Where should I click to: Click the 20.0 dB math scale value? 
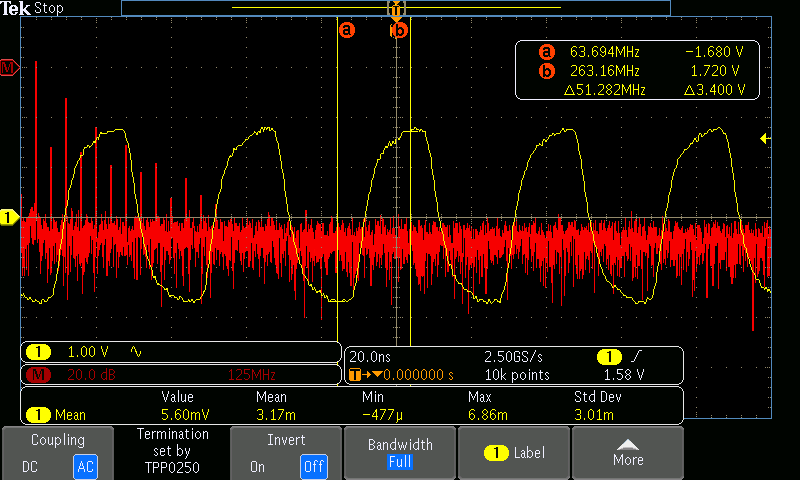coord(91,375)
